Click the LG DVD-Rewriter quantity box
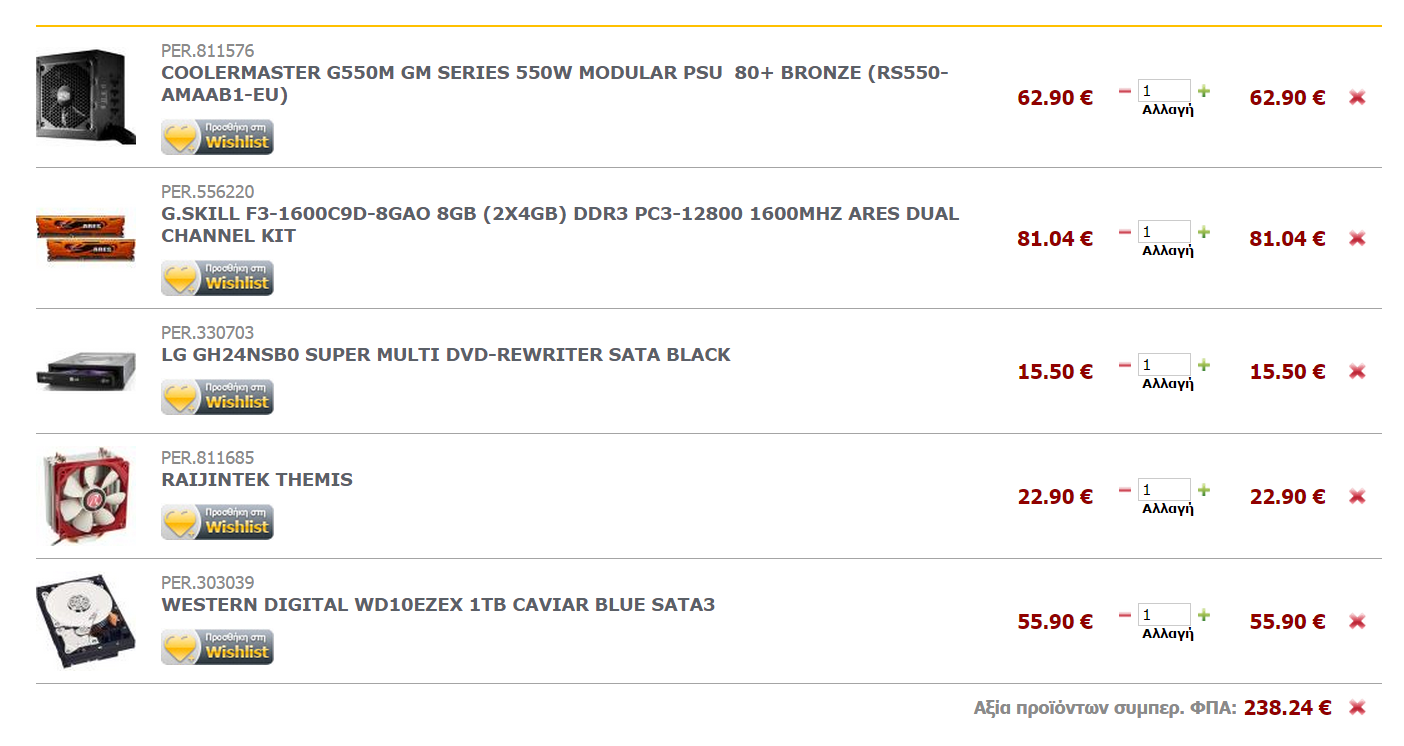Image resolution: width=1404 pixels, height=746 pixels. pos(1164,364)
